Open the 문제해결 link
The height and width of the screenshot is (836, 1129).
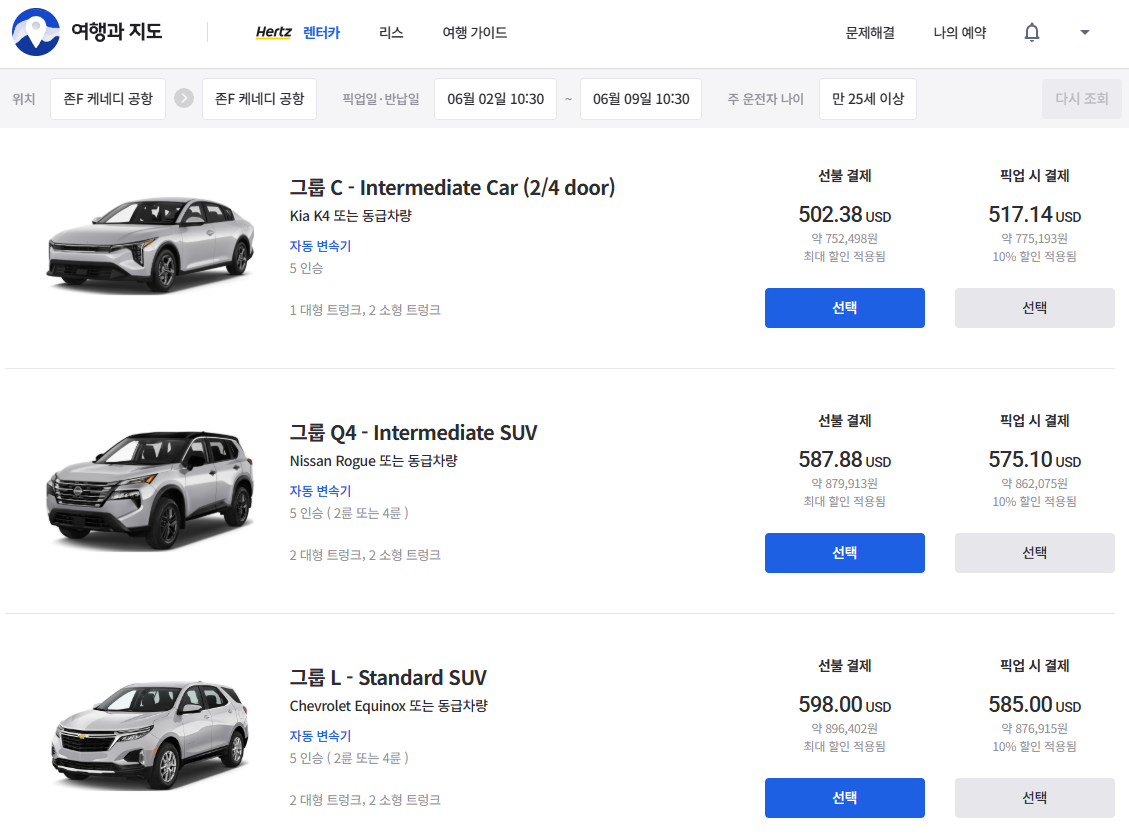(870, 33)
